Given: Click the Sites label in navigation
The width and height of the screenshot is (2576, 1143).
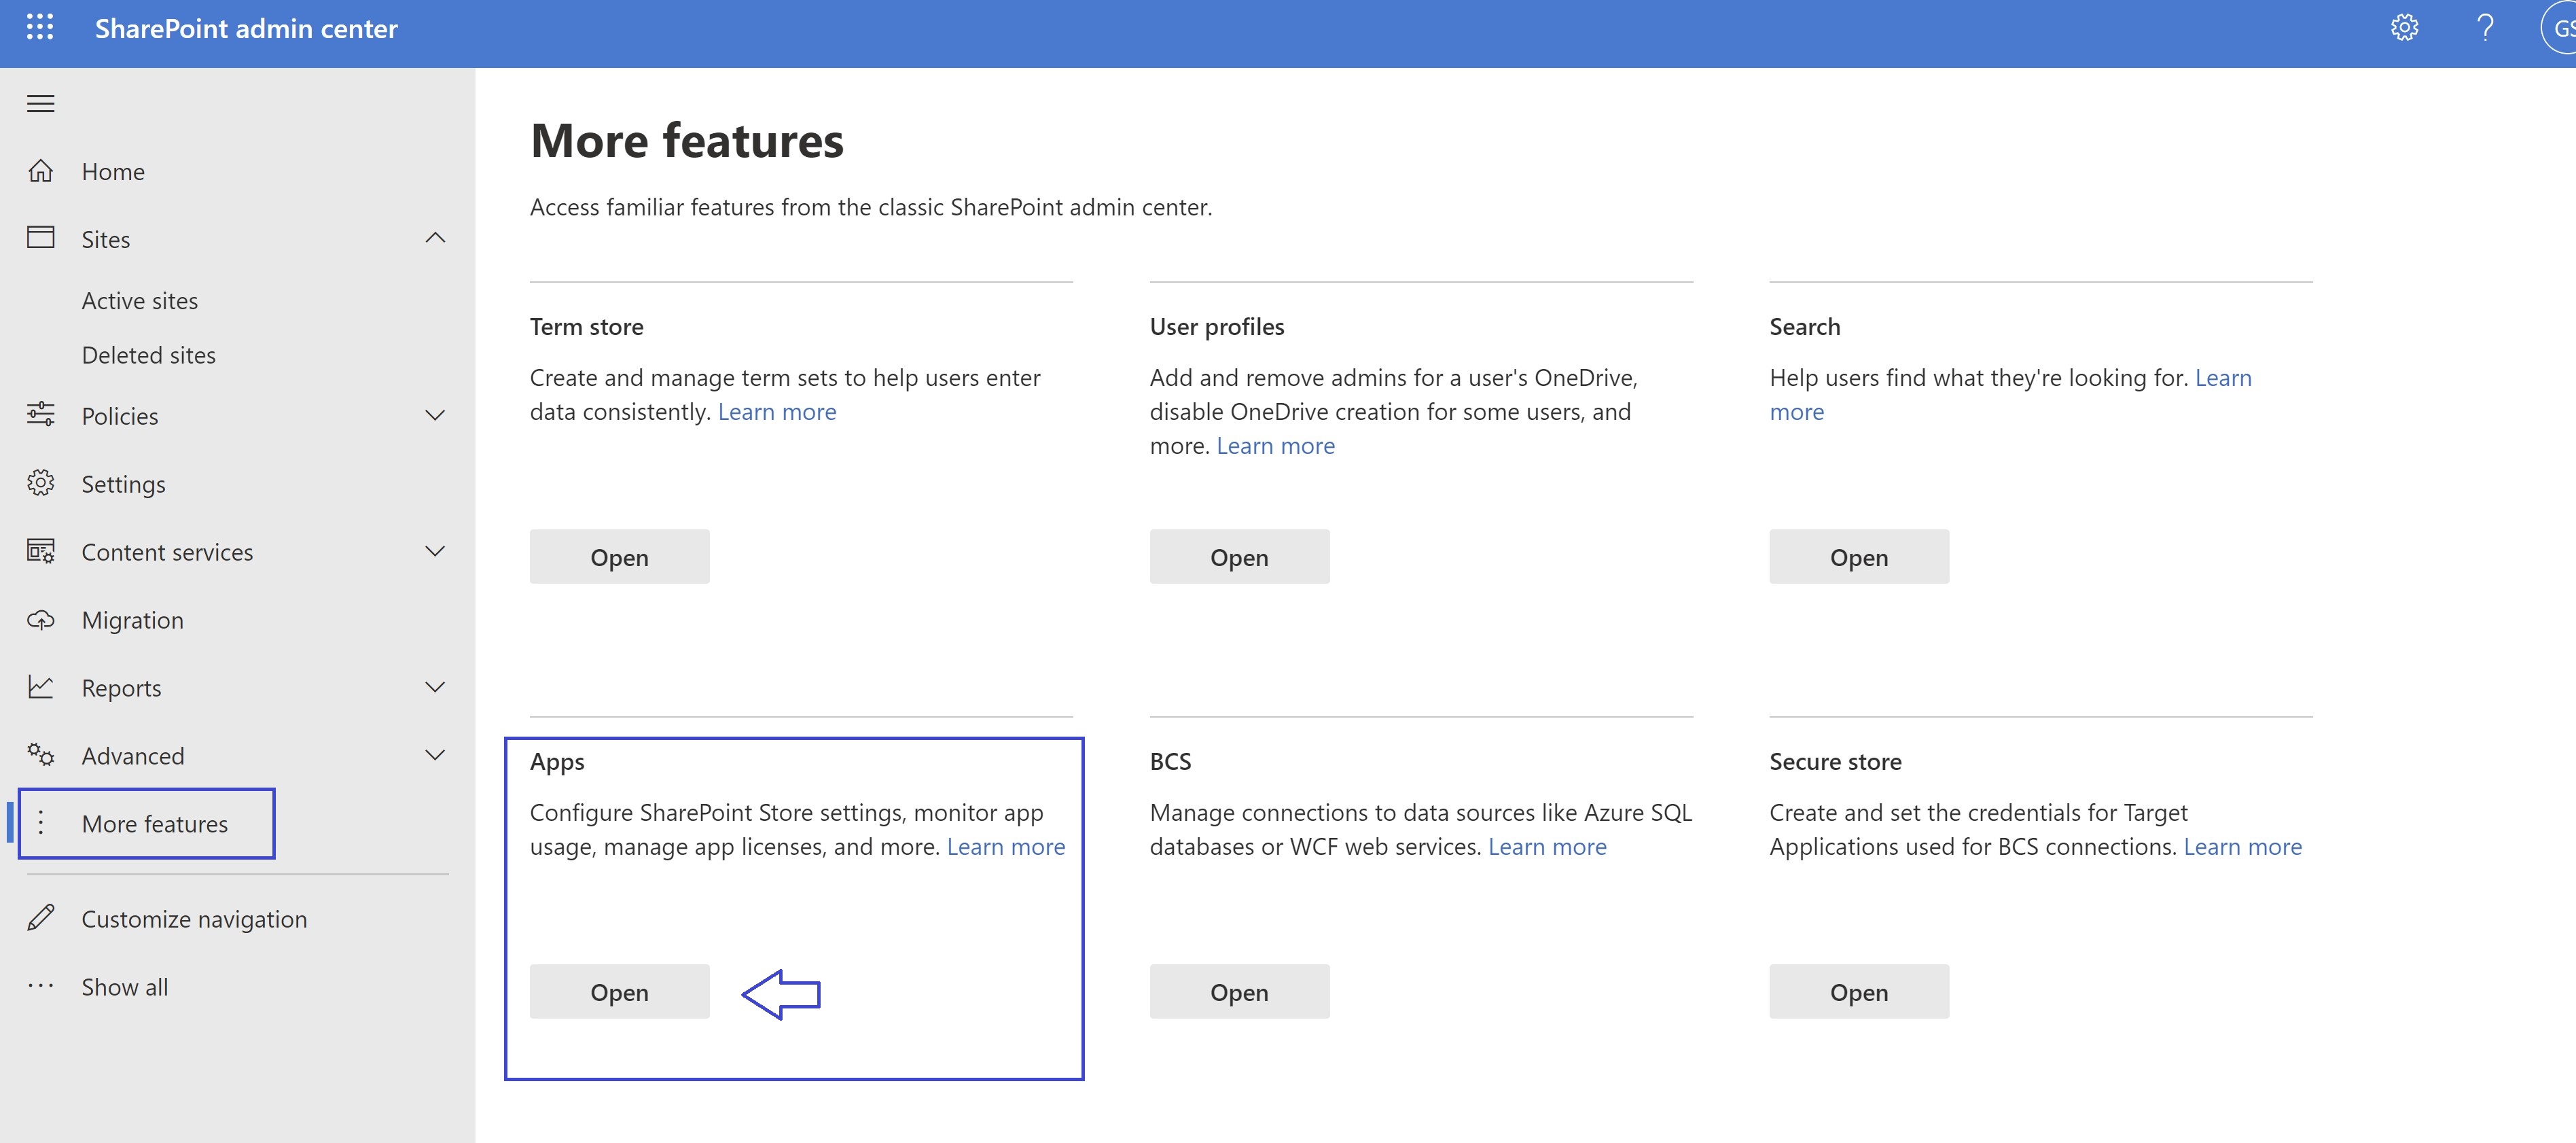Looking at the screenshot, I should point(106,240).
